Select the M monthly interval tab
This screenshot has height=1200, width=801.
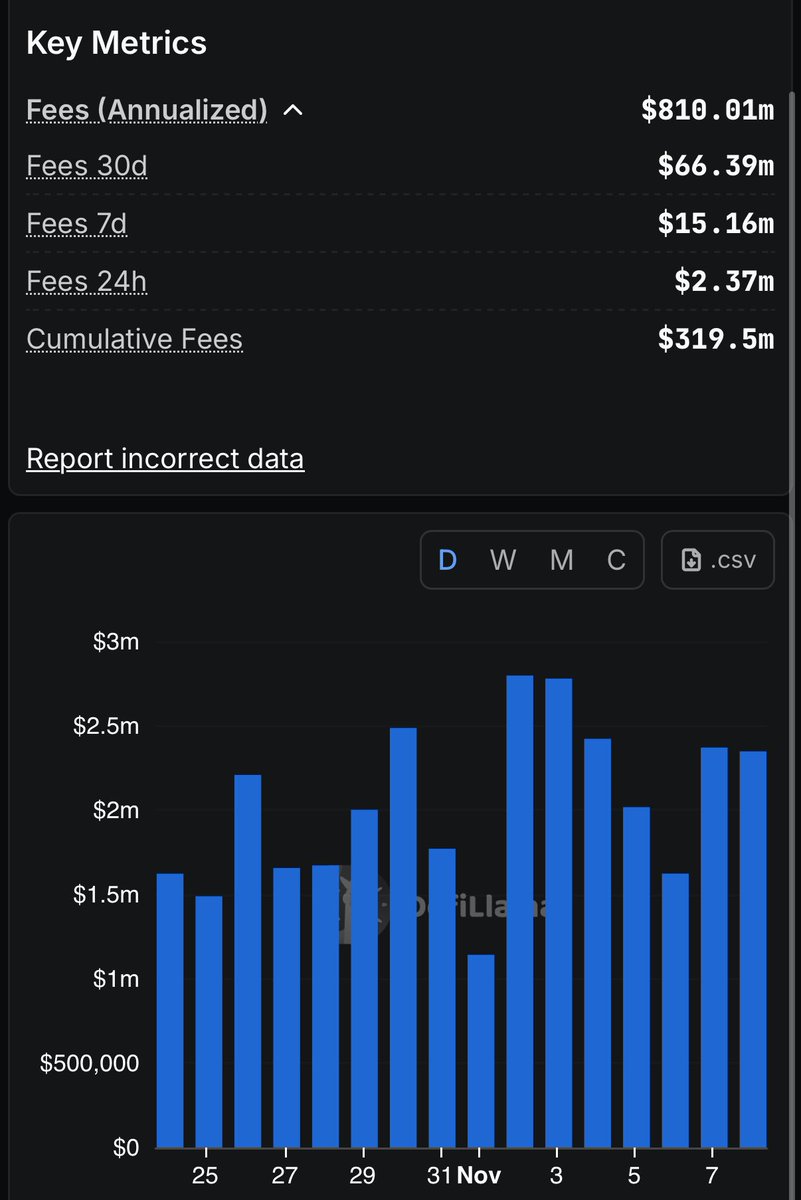(562, 560)
